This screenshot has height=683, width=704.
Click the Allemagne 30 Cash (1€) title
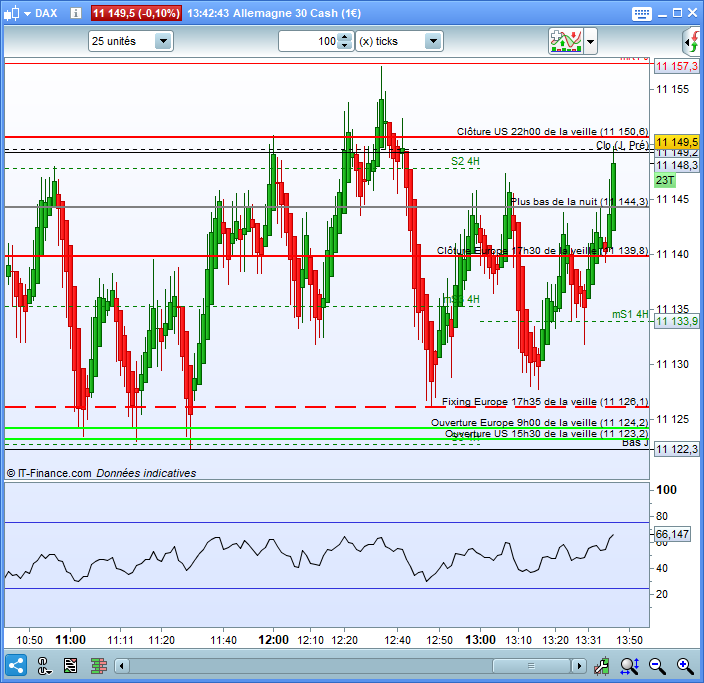point(297,13)
